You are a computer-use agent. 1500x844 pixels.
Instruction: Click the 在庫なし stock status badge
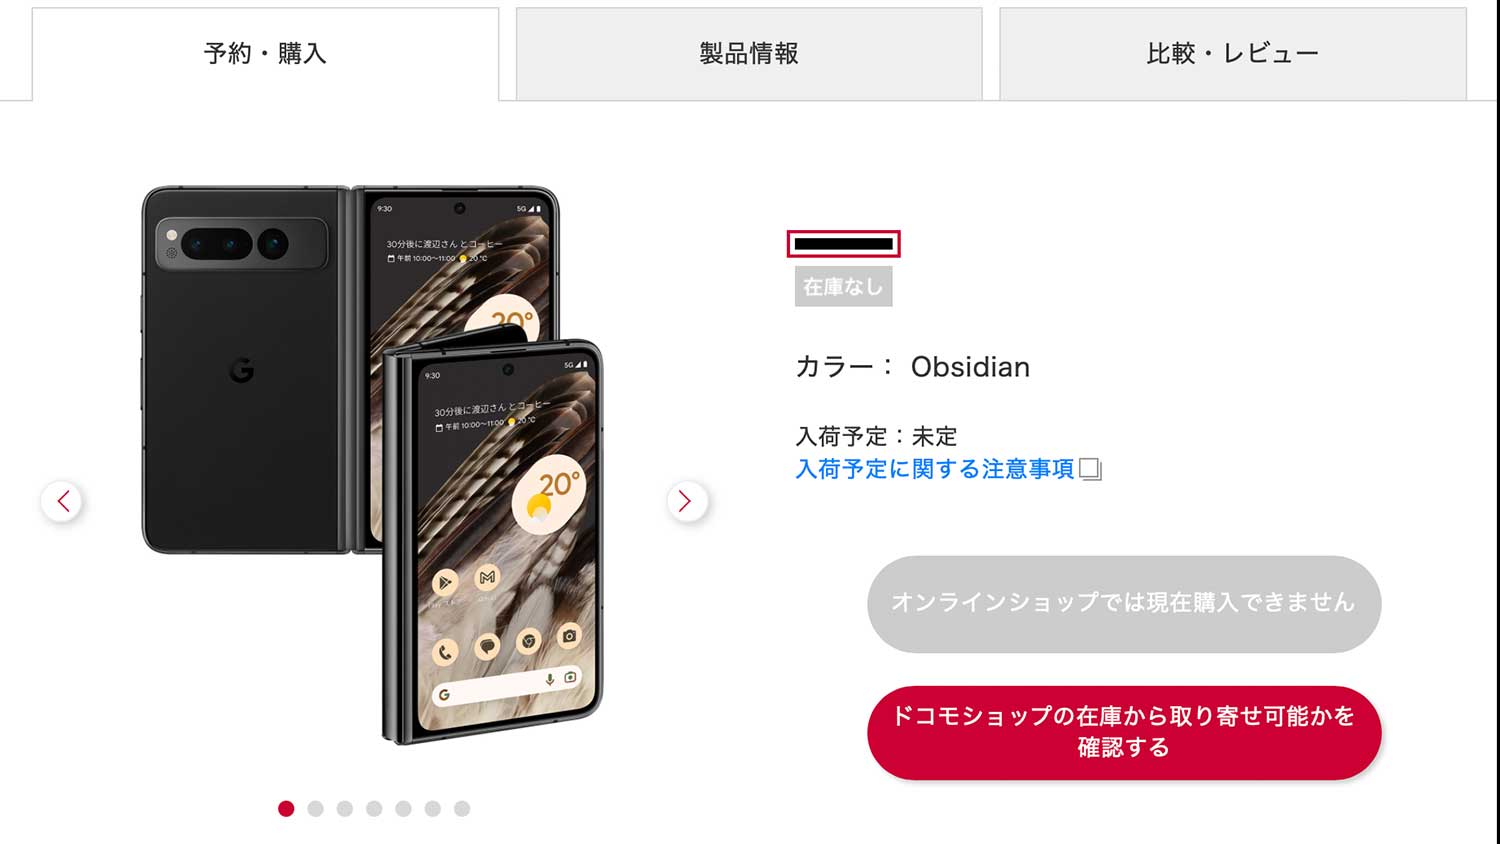pos(844,287)
